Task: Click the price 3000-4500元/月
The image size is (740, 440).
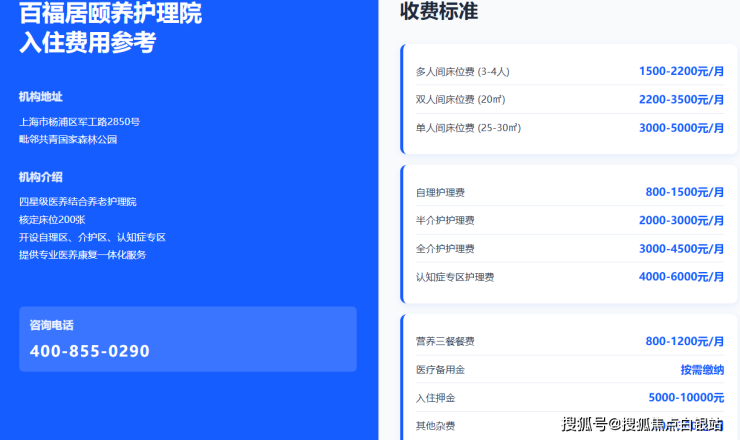Action: [681, 249]
